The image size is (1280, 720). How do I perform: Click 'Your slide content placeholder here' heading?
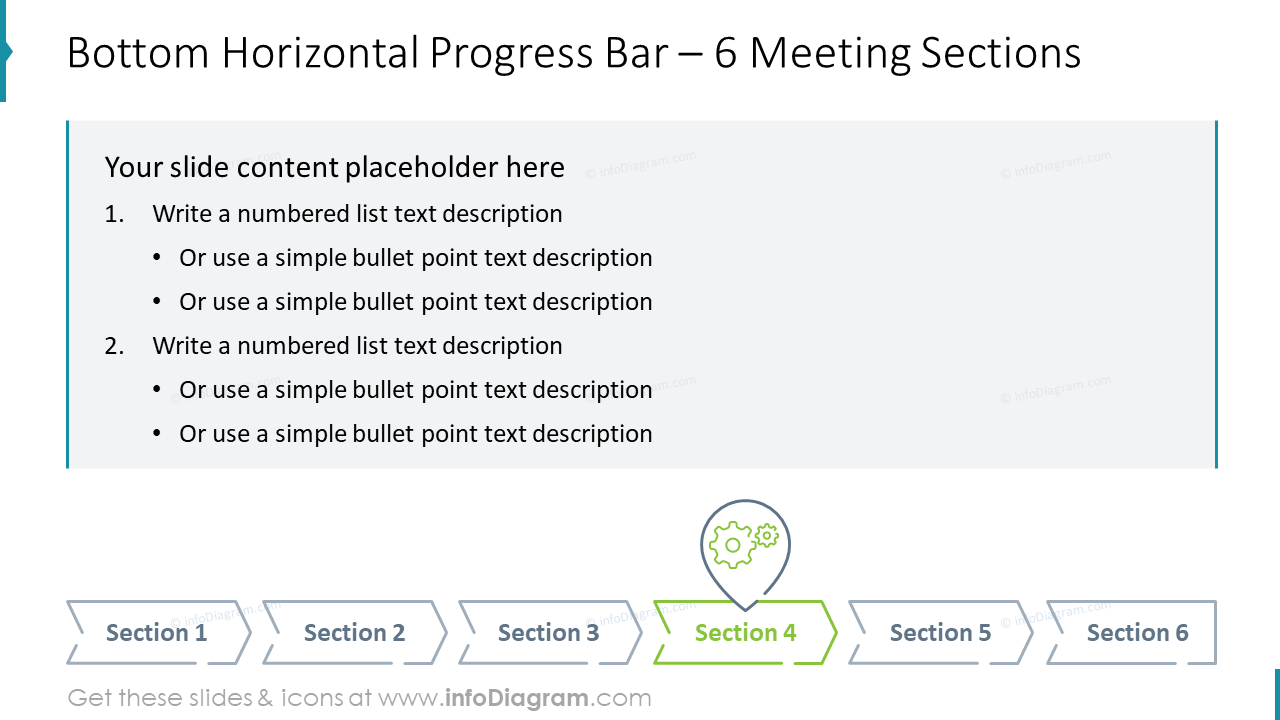pyautogui.click(x=335, y=167)
